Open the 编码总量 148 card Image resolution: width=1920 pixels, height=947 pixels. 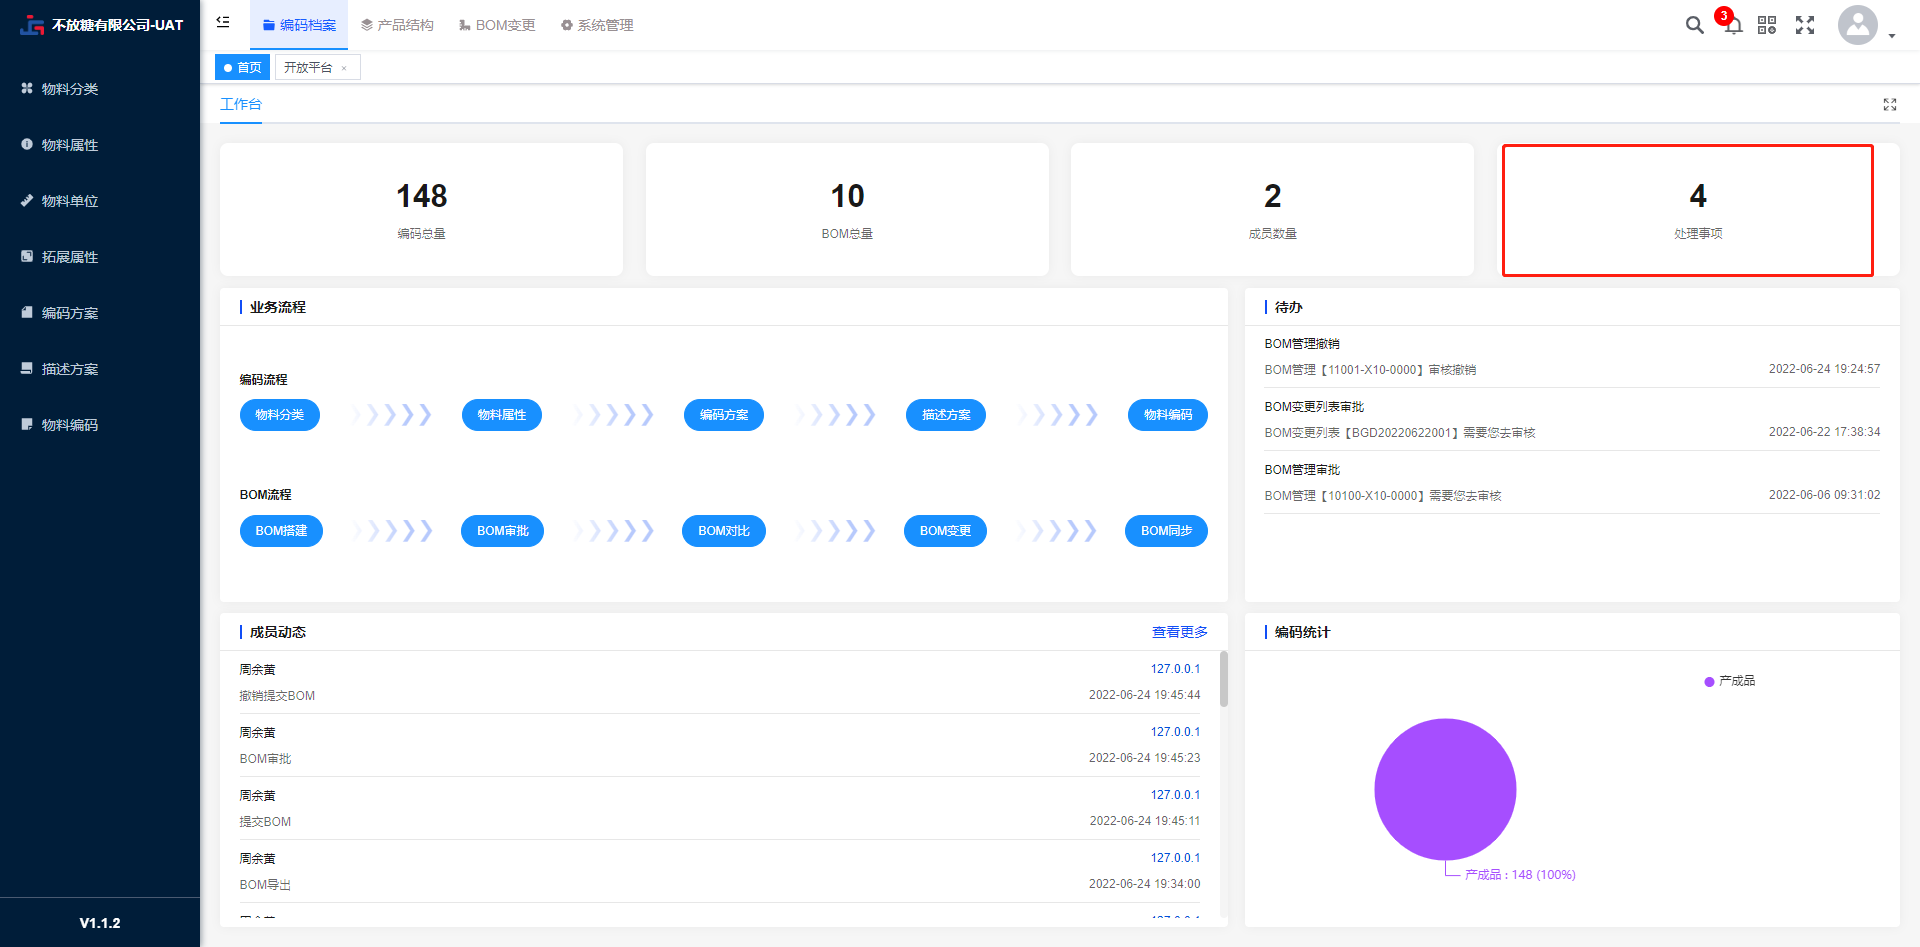tap(421, 209)
